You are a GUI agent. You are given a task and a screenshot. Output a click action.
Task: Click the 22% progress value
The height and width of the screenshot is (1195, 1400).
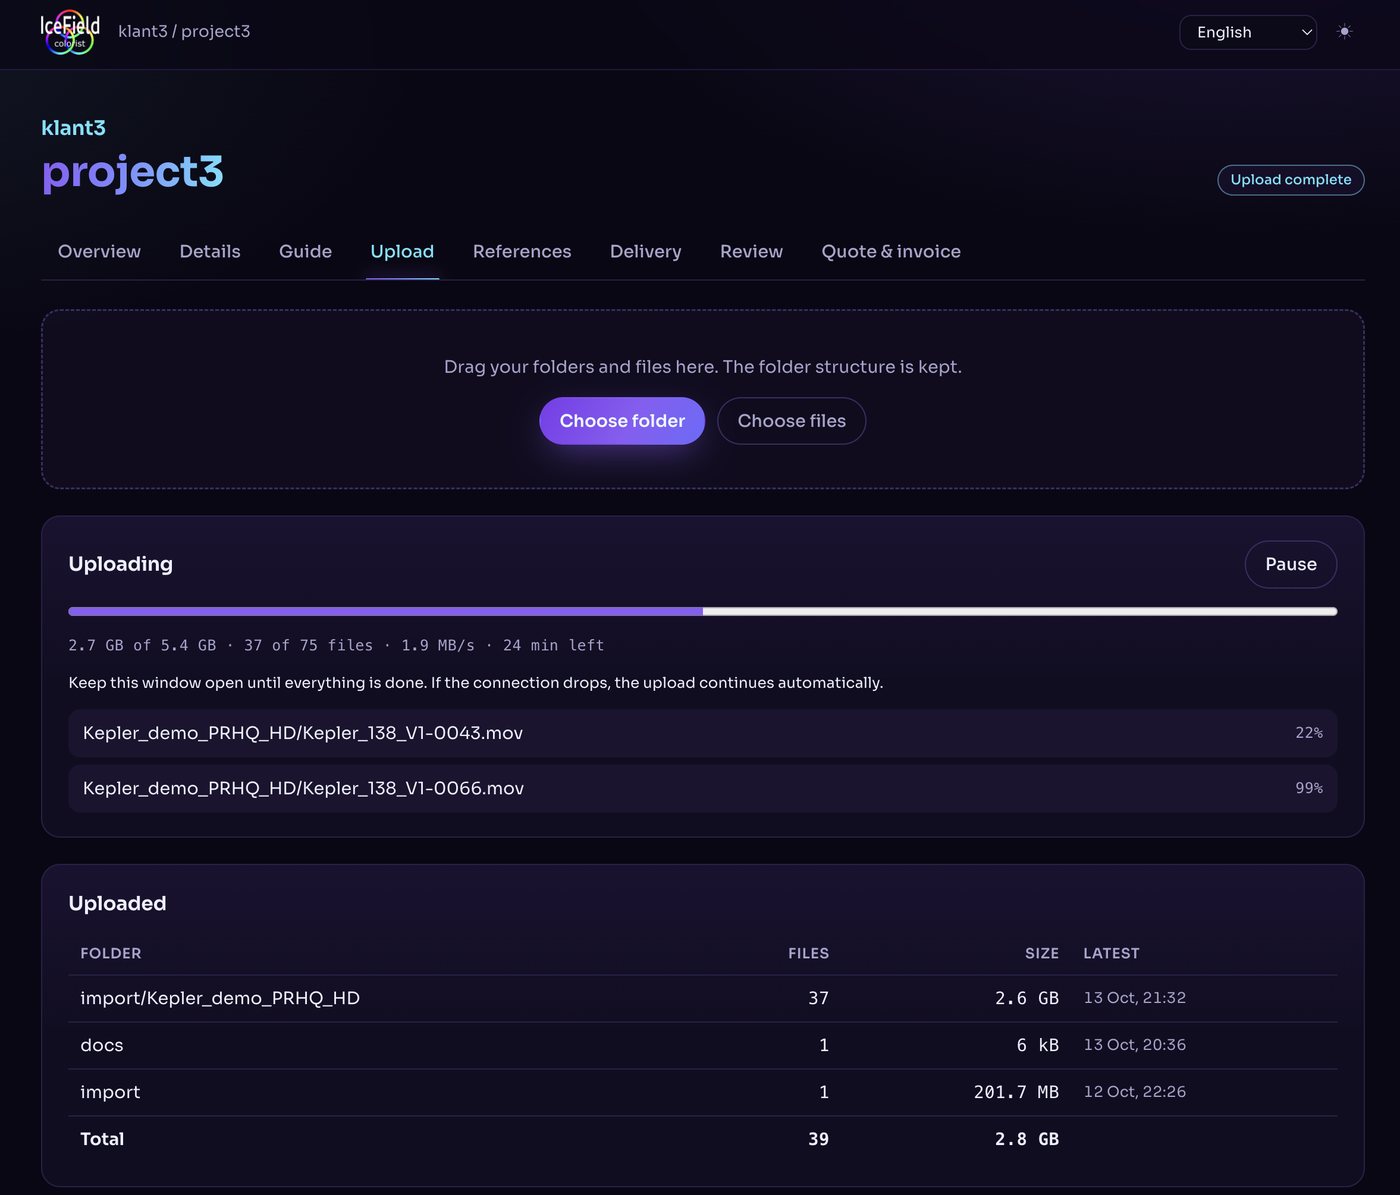coord(1309,733)
